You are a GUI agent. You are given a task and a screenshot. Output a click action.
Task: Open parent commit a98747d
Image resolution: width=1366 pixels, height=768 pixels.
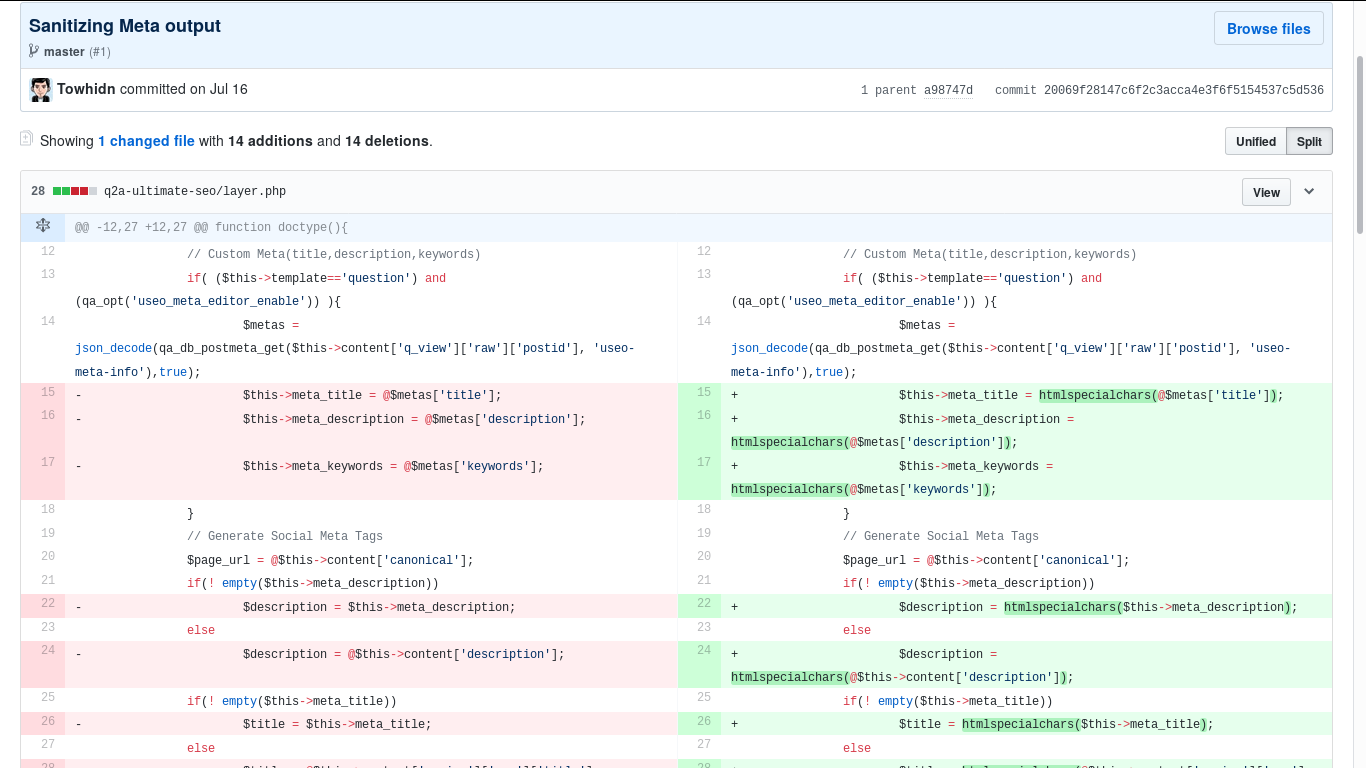[948, 90]
